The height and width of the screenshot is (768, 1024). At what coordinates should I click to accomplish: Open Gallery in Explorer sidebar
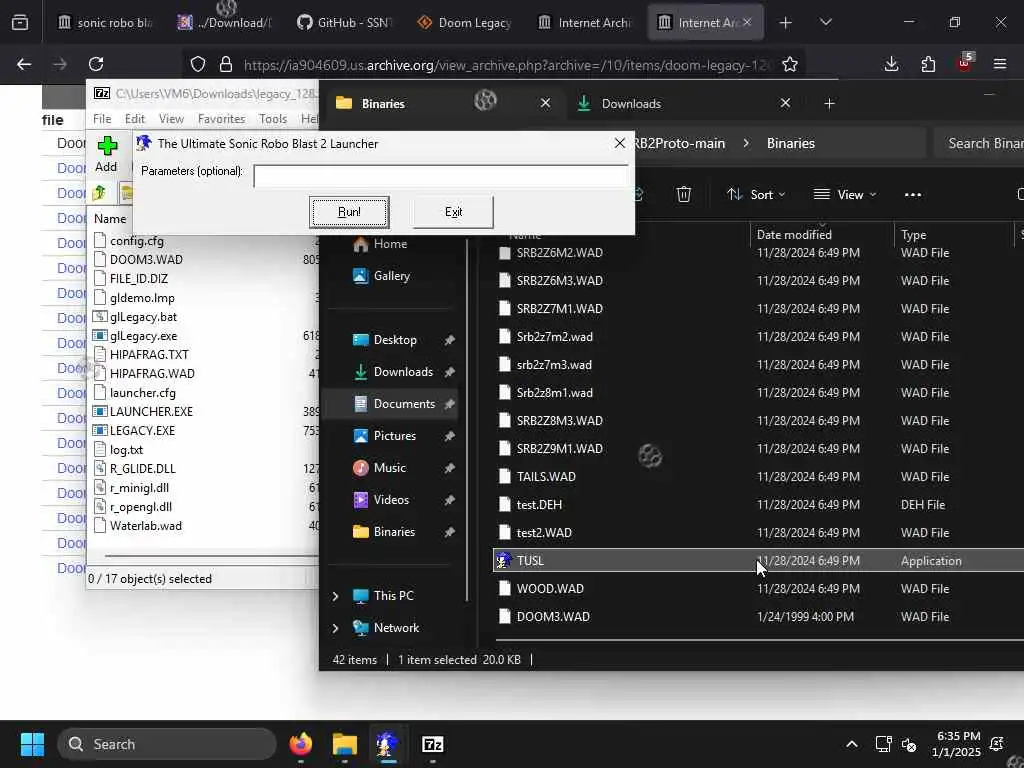pos(392,276)
